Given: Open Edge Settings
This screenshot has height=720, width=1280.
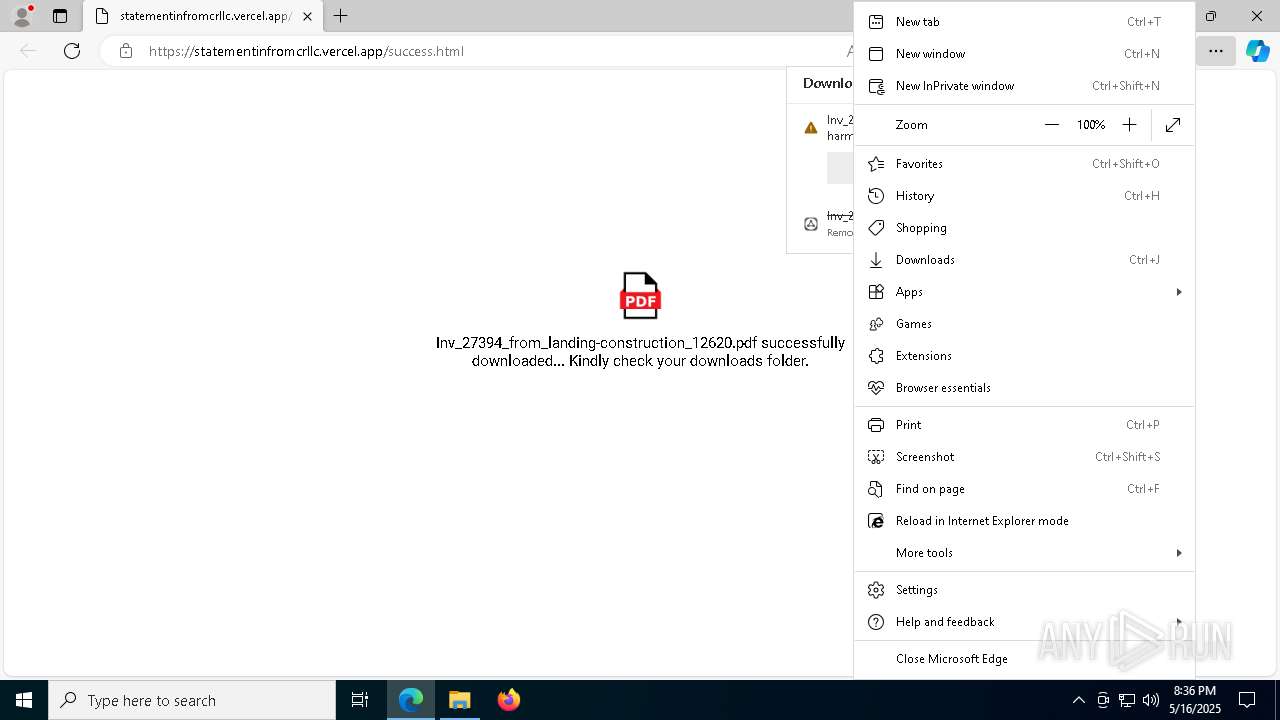Looking at the screenshot, I should point(1024,590).
